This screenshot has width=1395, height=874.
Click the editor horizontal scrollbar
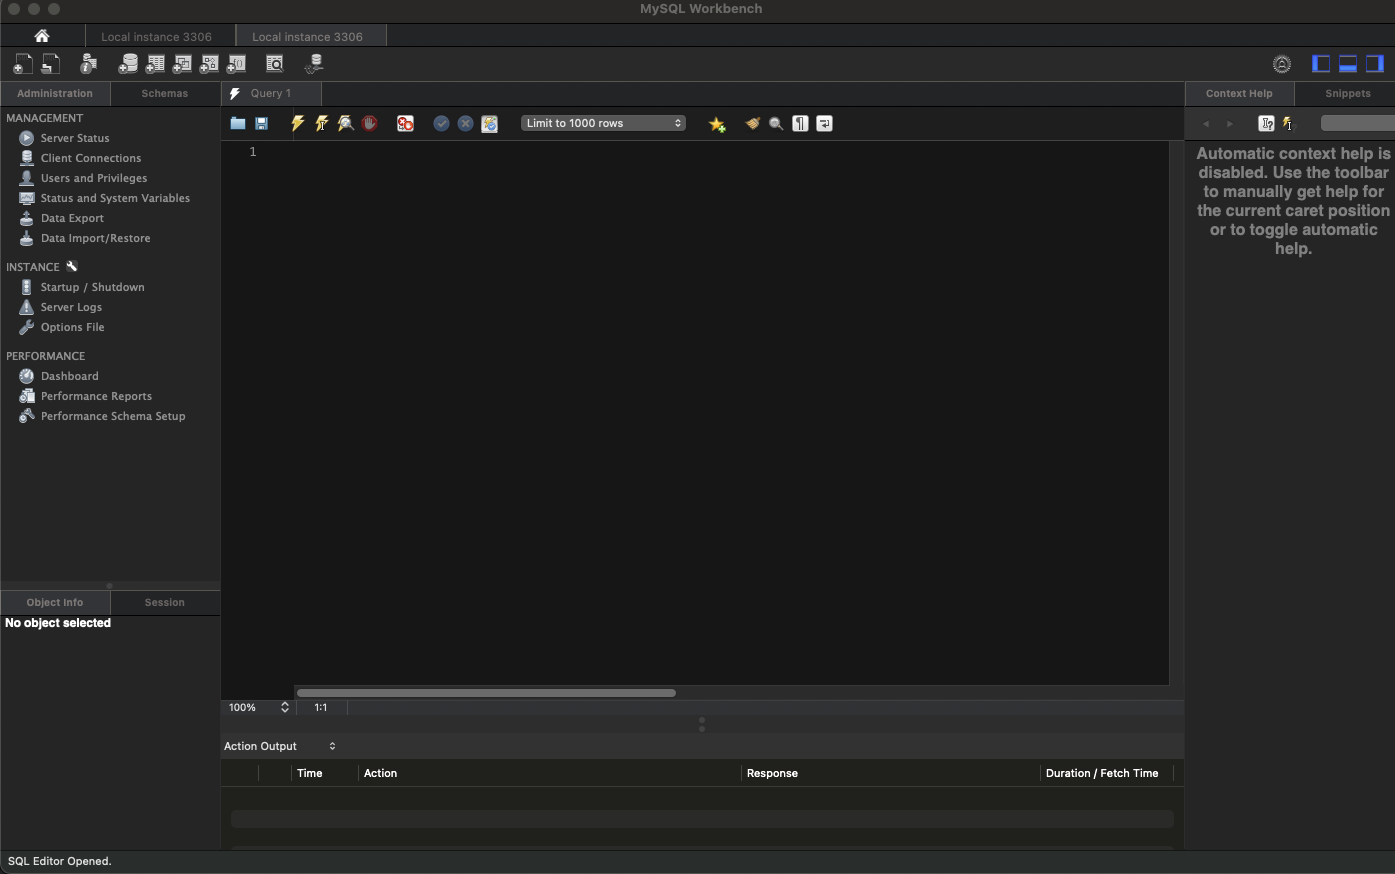point(486,692)
